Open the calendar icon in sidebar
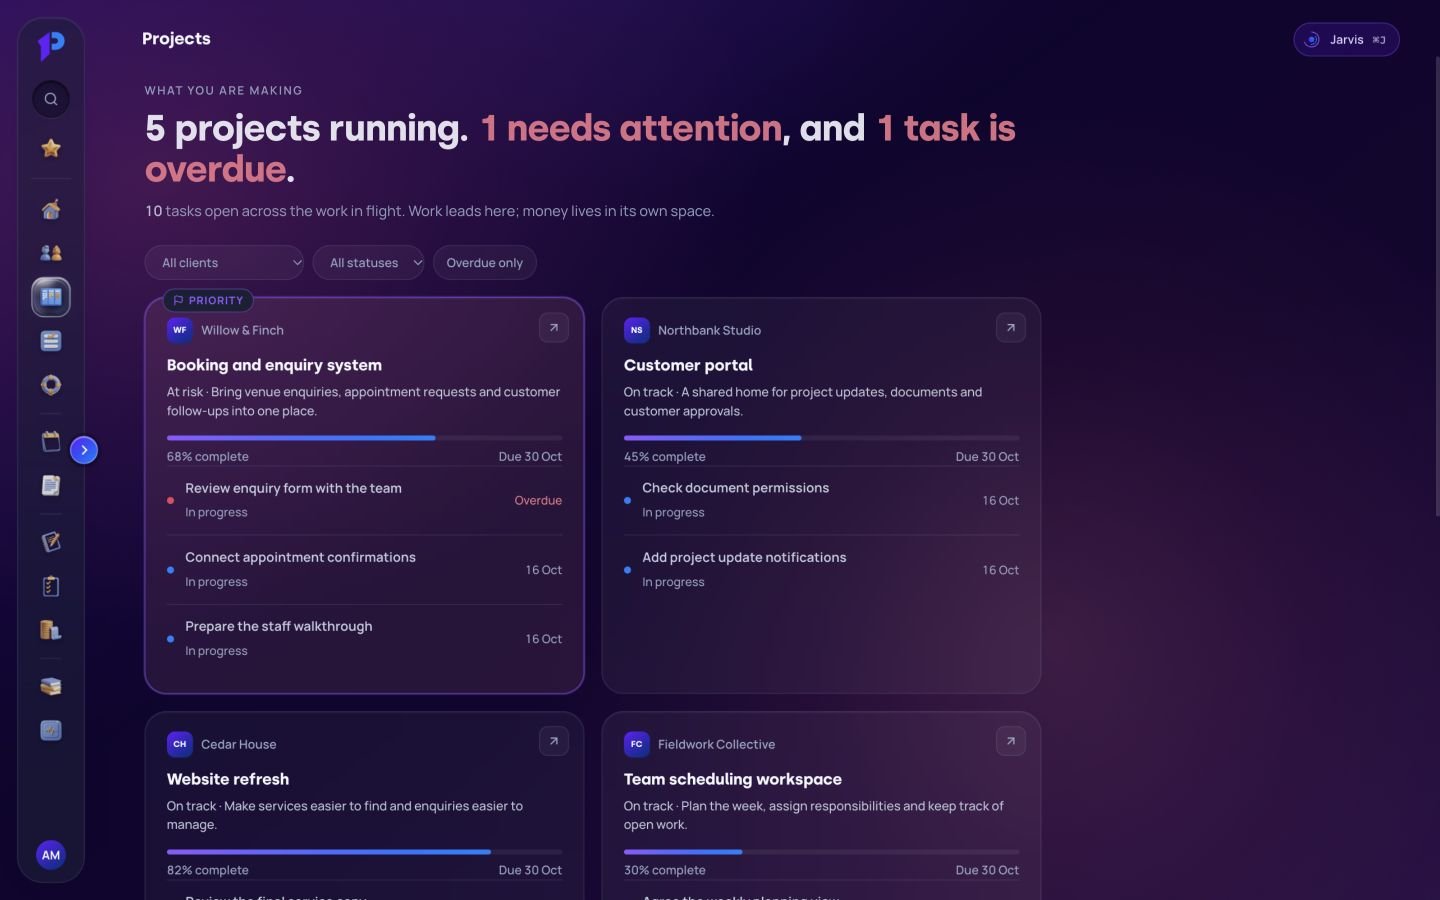This screenshot has height=900, width=1440. click(x=51, y=441)
